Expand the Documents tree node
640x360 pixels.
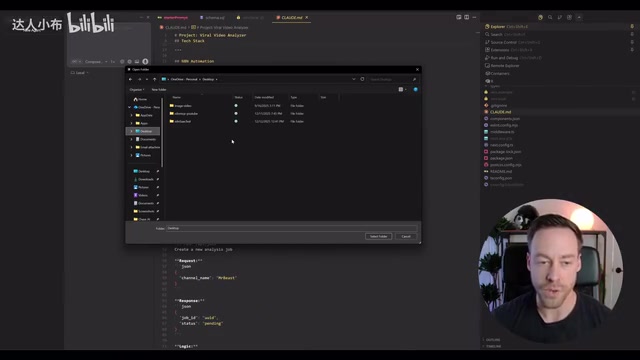tap(131, 139)
